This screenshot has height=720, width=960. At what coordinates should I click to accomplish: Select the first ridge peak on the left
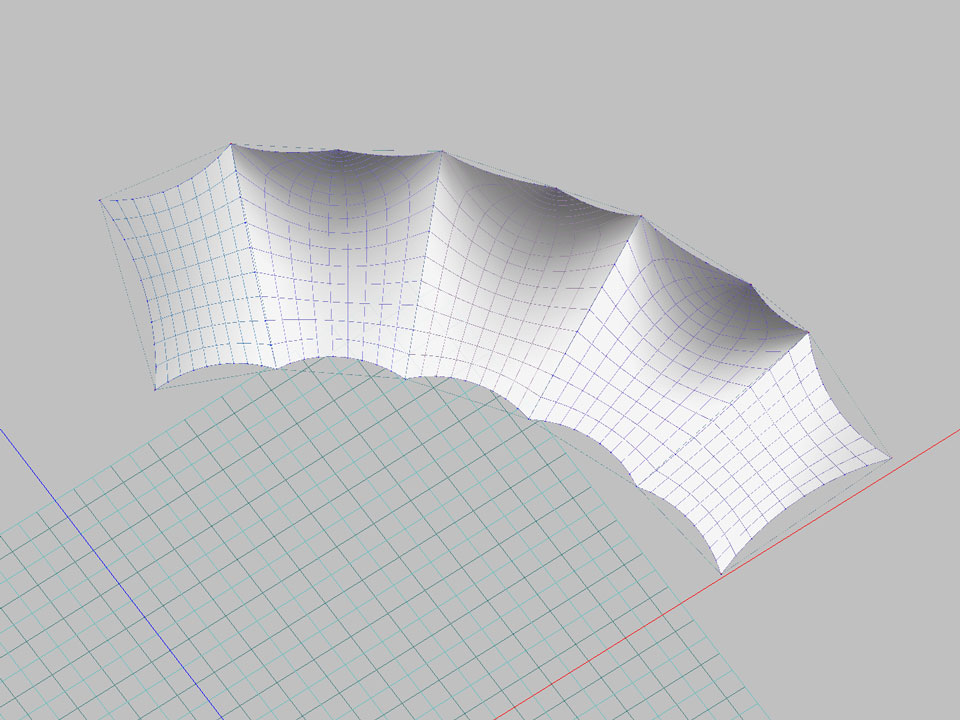pyautogui.click(x=231, y=144)
